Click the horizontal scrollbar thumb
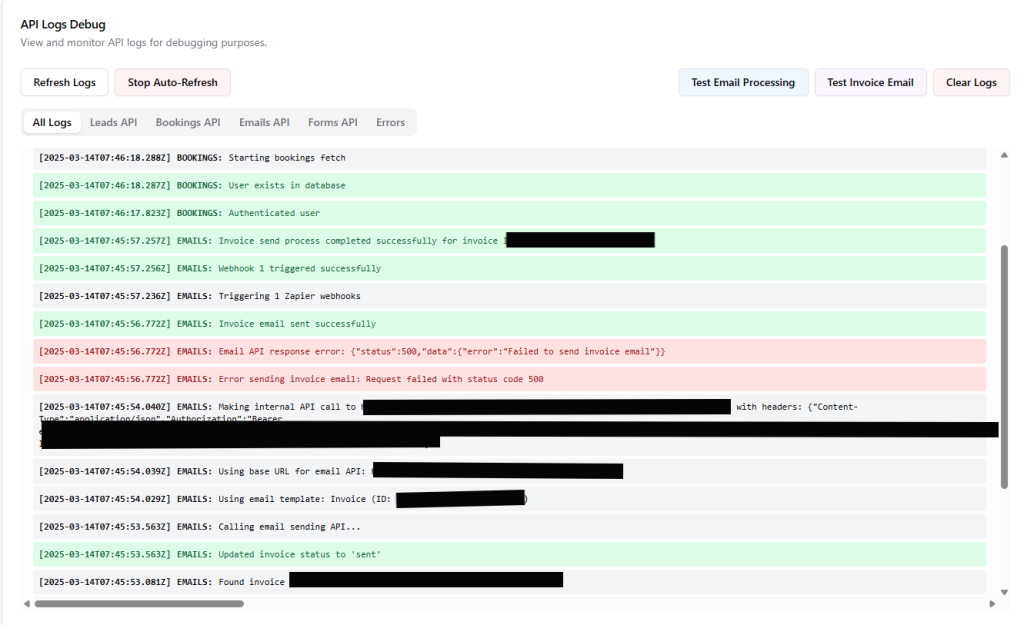1024x625 pixels. 139,604
